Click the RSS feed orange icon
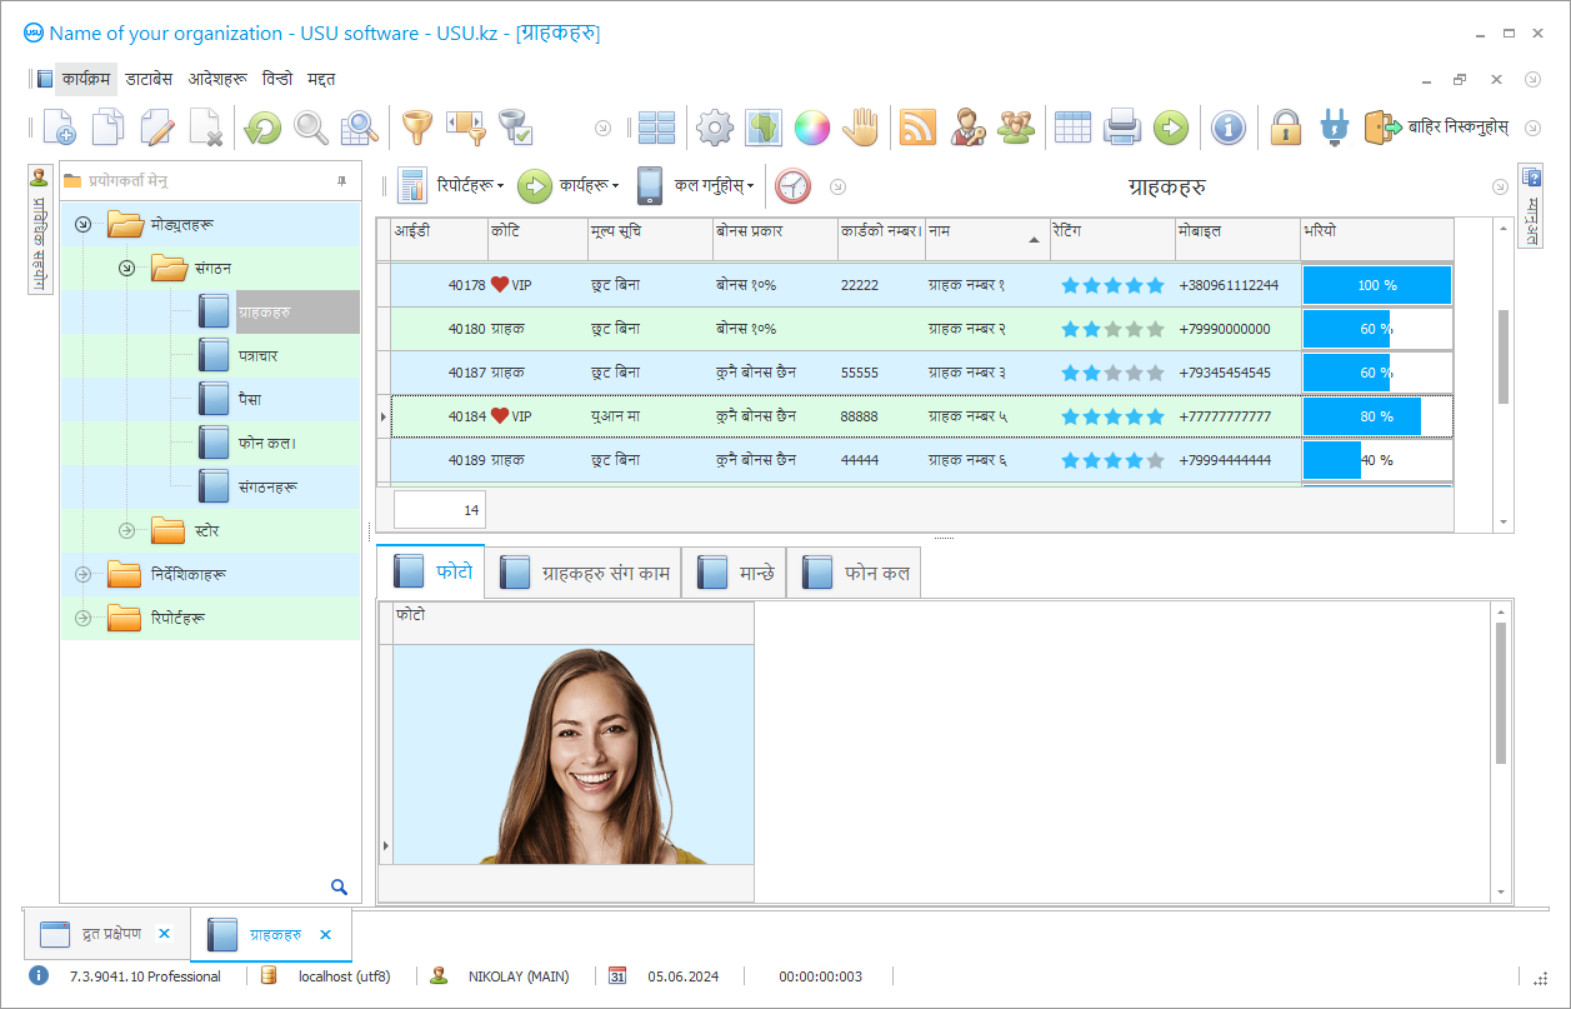 pyautogui.click(x=917, y=128)
